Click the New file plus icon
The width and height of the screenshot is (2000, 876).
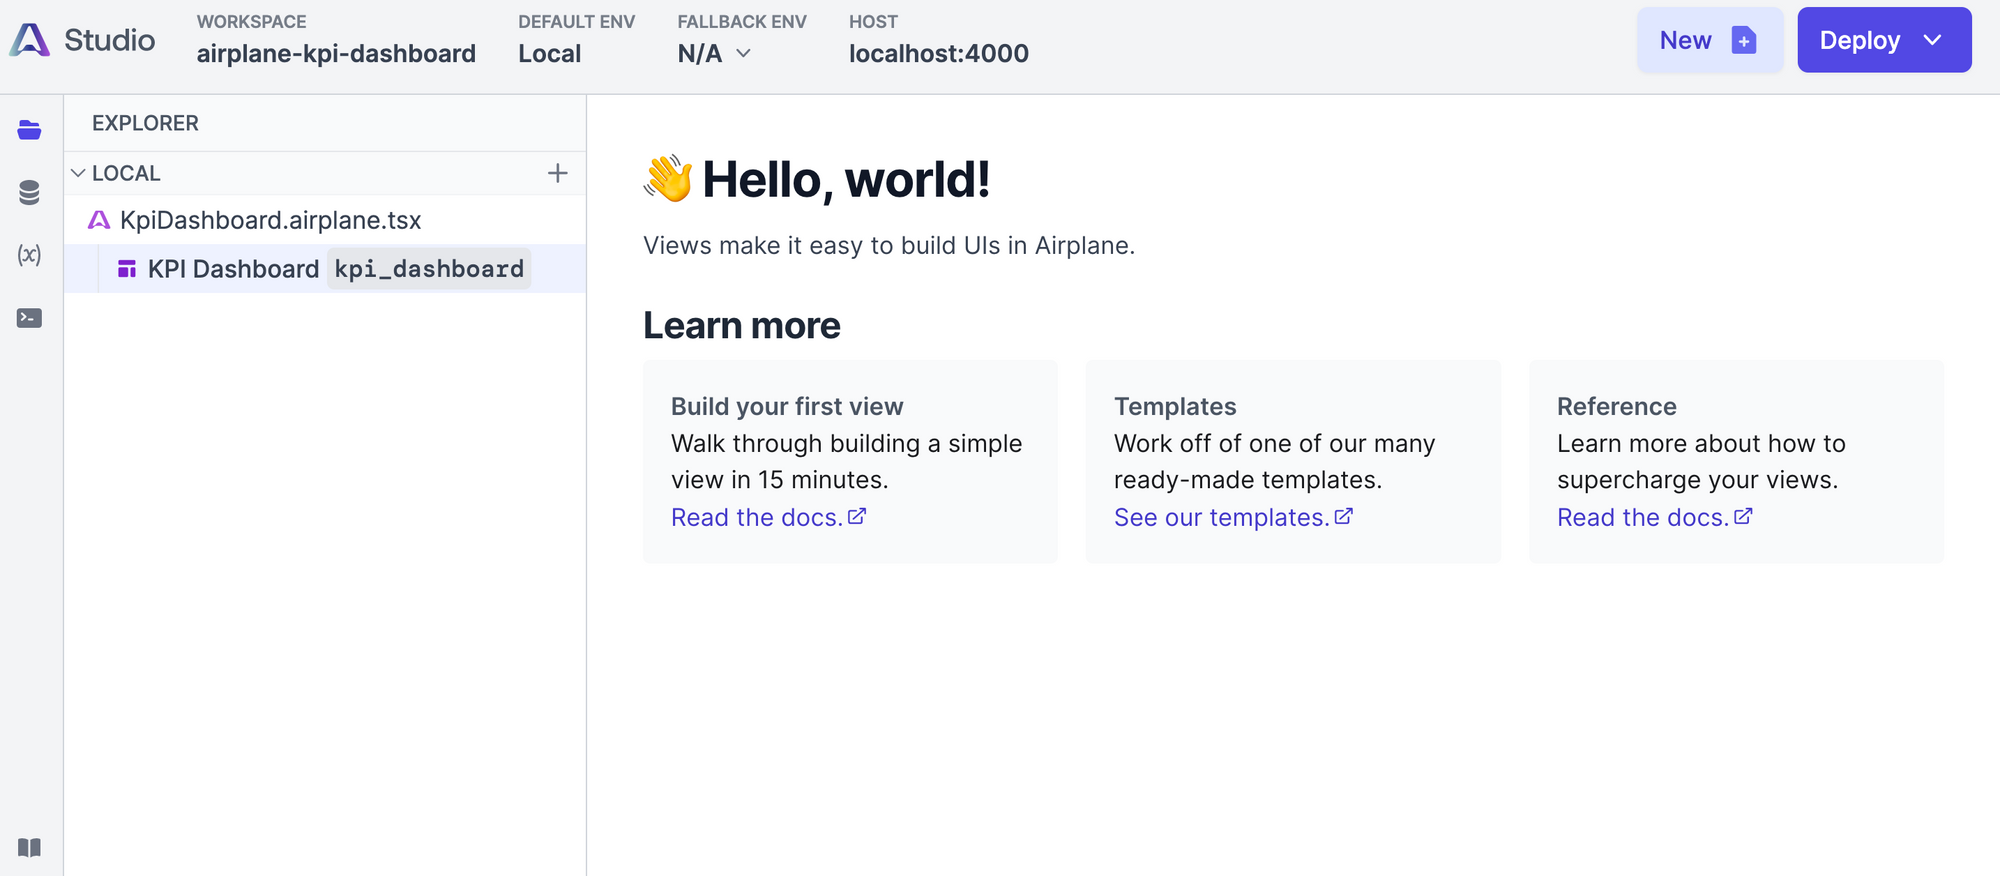click(1744, 40)
